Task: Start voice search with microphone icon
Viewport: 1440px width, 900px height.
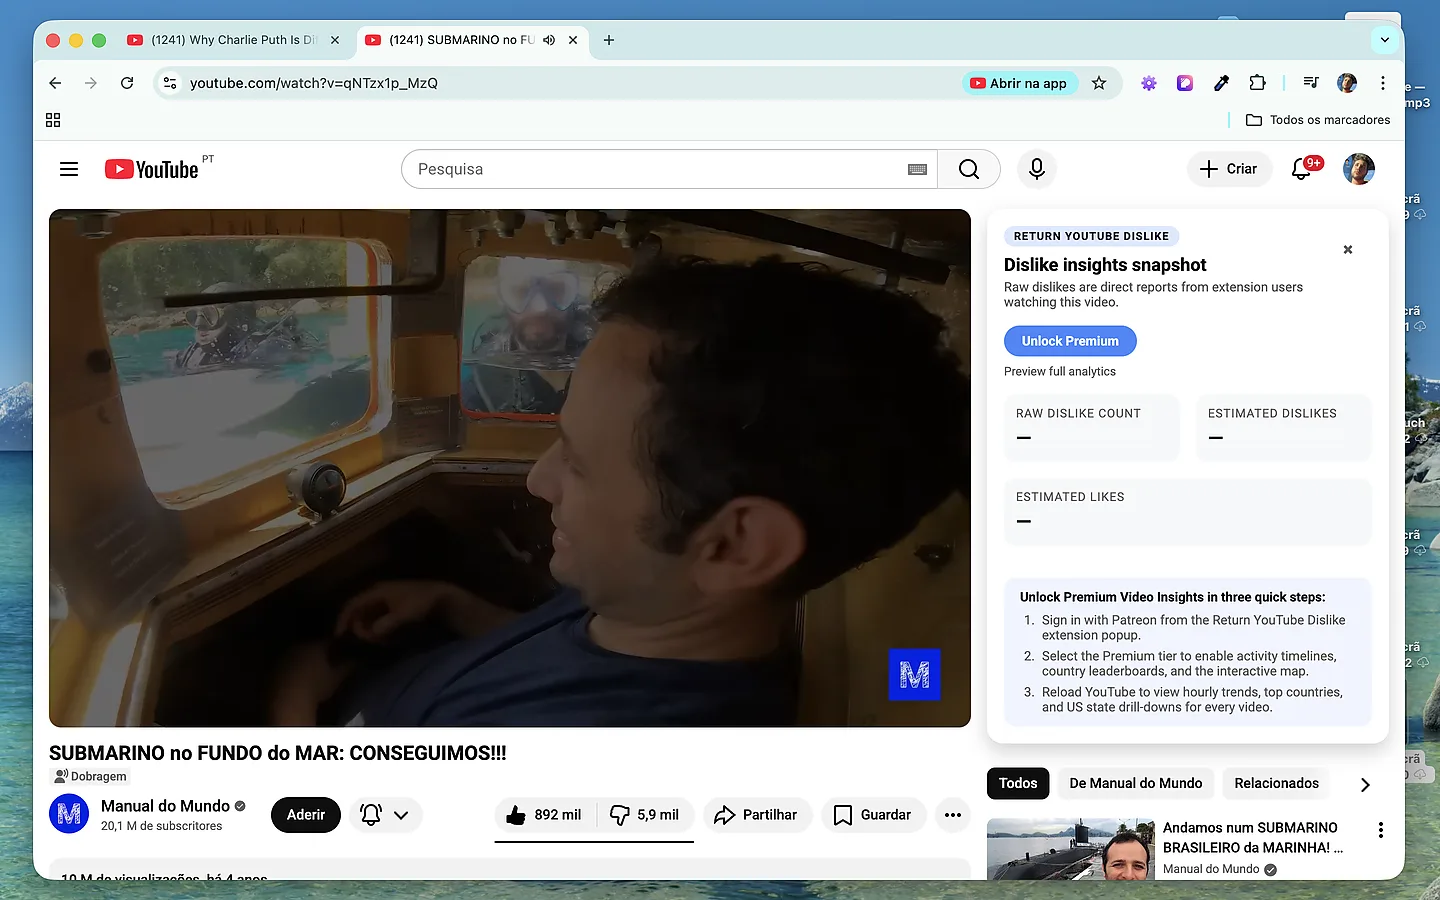Action: (1037, 169)
